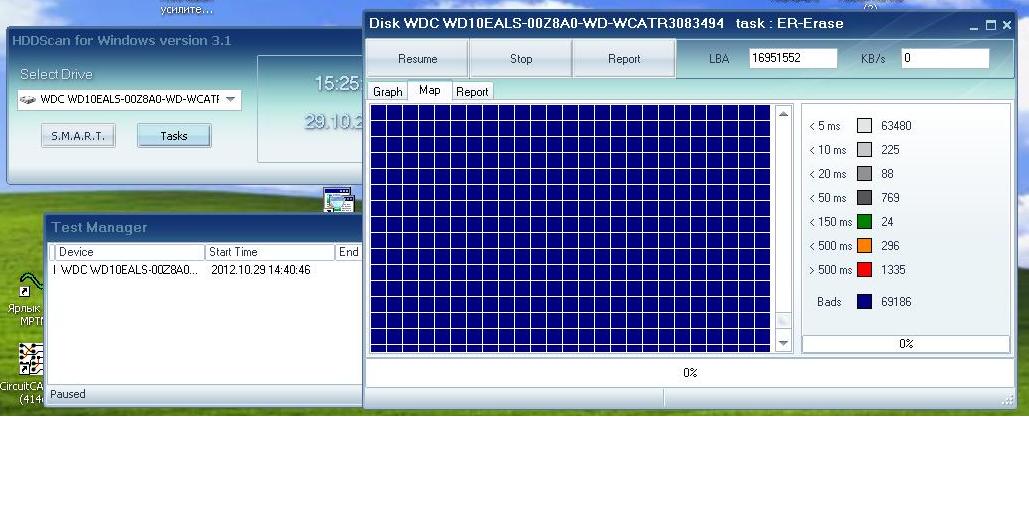Screen dimensions: 1029x525
Task: Click the Report toolbar button
Action: [x=624, y=58]
